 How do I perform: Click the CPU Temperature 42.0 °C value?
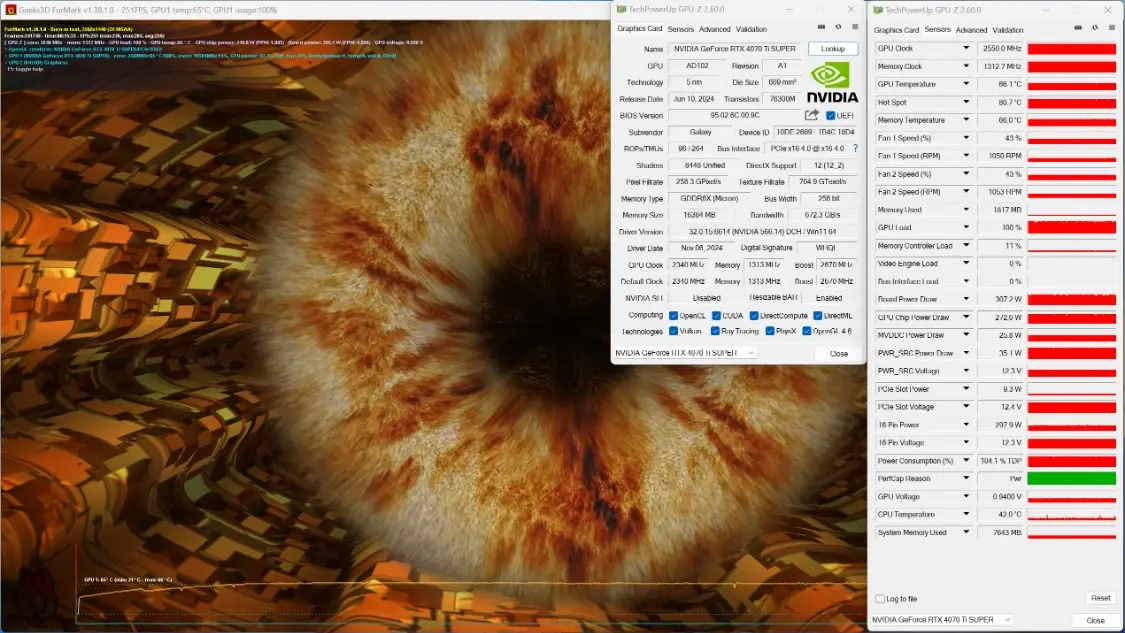click(1000, 515)
